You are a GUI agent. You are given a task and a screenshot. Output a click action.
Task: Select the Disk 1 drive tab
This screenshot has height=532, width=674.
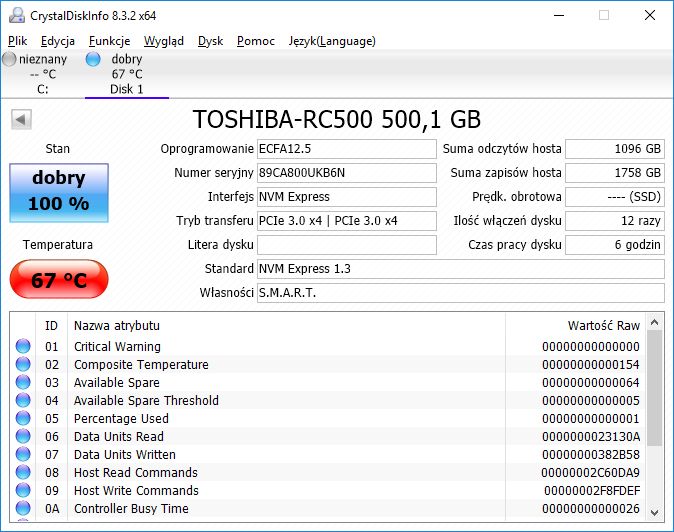click(x=126, y=74)
